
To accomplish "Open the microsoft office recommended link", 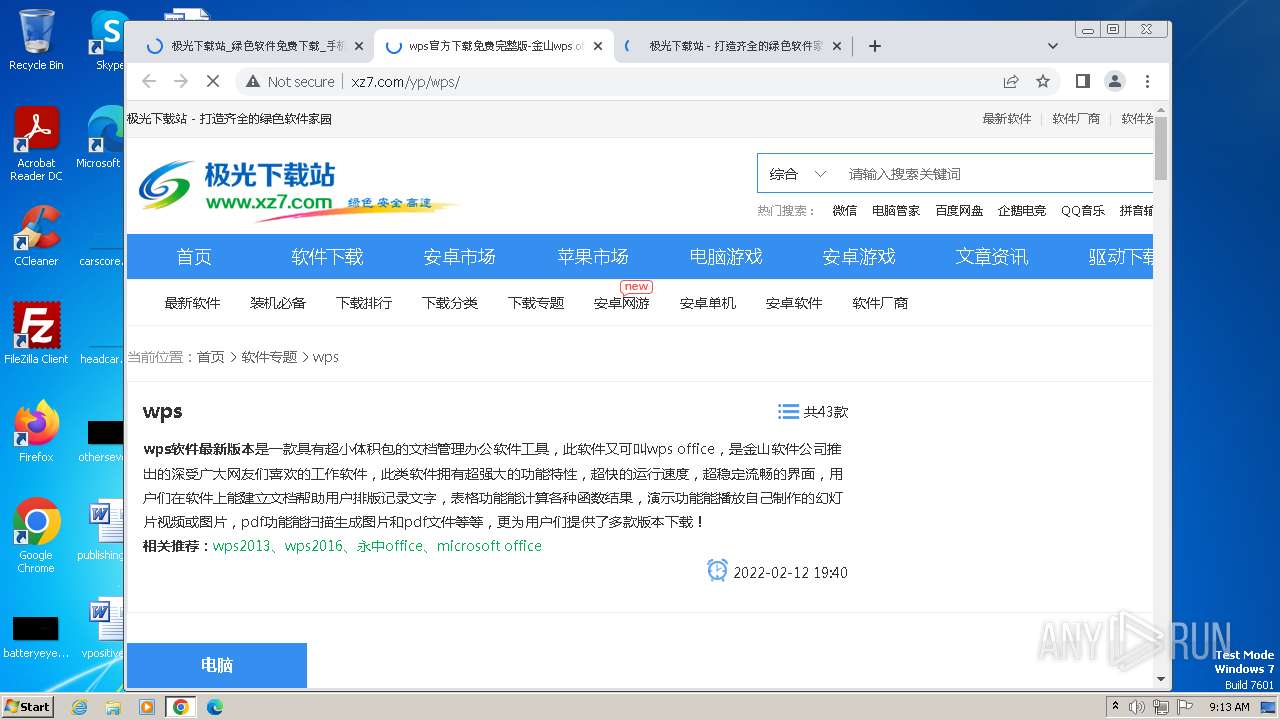I will click(x=489, y=546).
